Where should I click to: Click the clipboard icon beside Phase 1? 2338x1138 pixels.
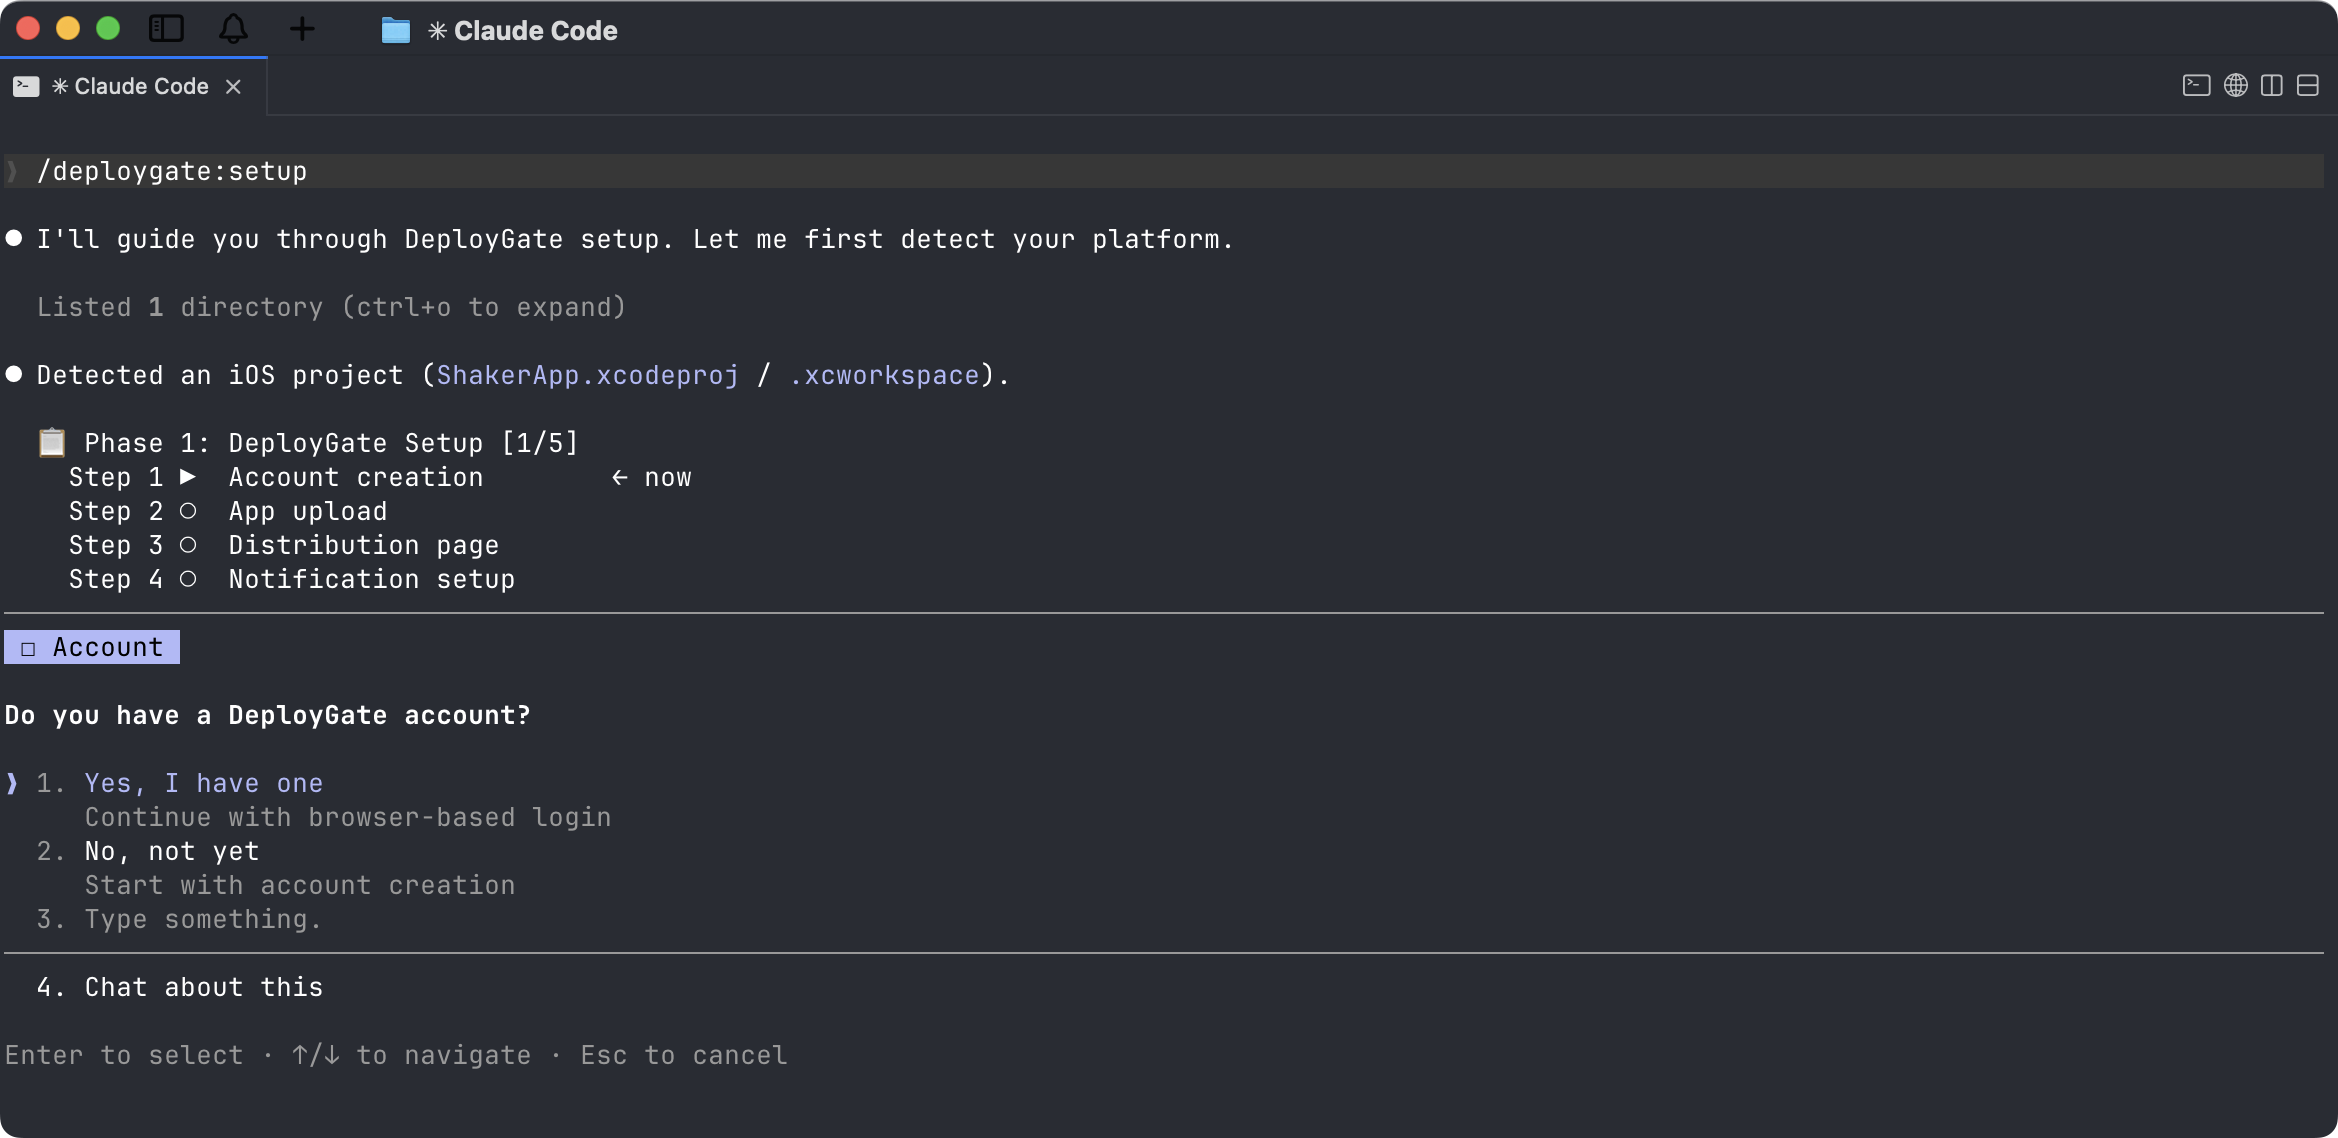pyautogui.click(x=52, y=442)
